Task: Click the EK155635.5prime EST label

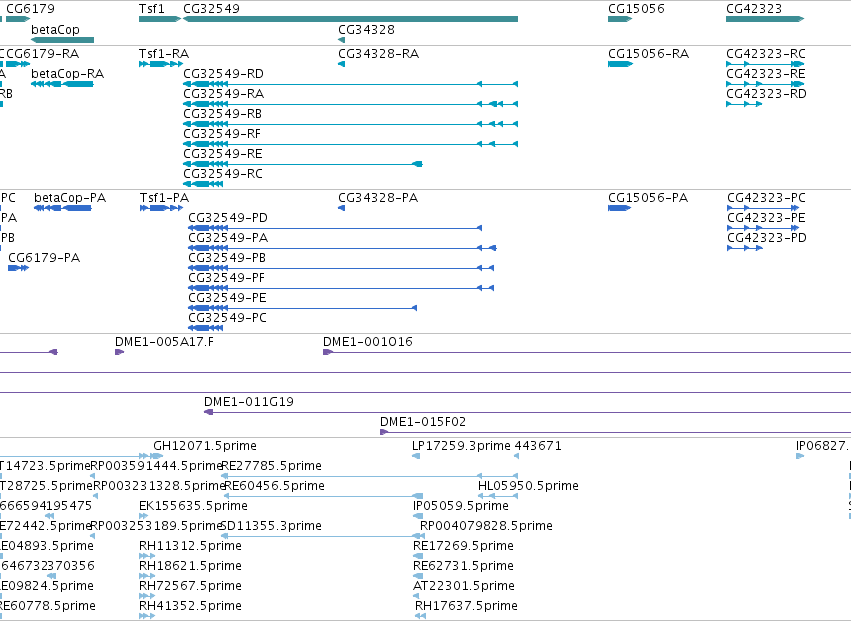Action: point(193,506)
